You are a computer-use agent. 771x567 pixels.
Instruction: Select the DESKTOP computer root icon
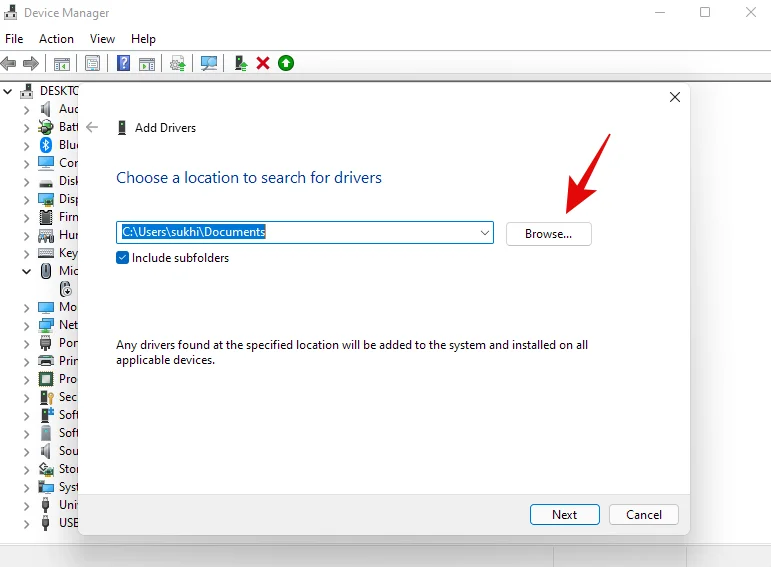coord(27,91)
